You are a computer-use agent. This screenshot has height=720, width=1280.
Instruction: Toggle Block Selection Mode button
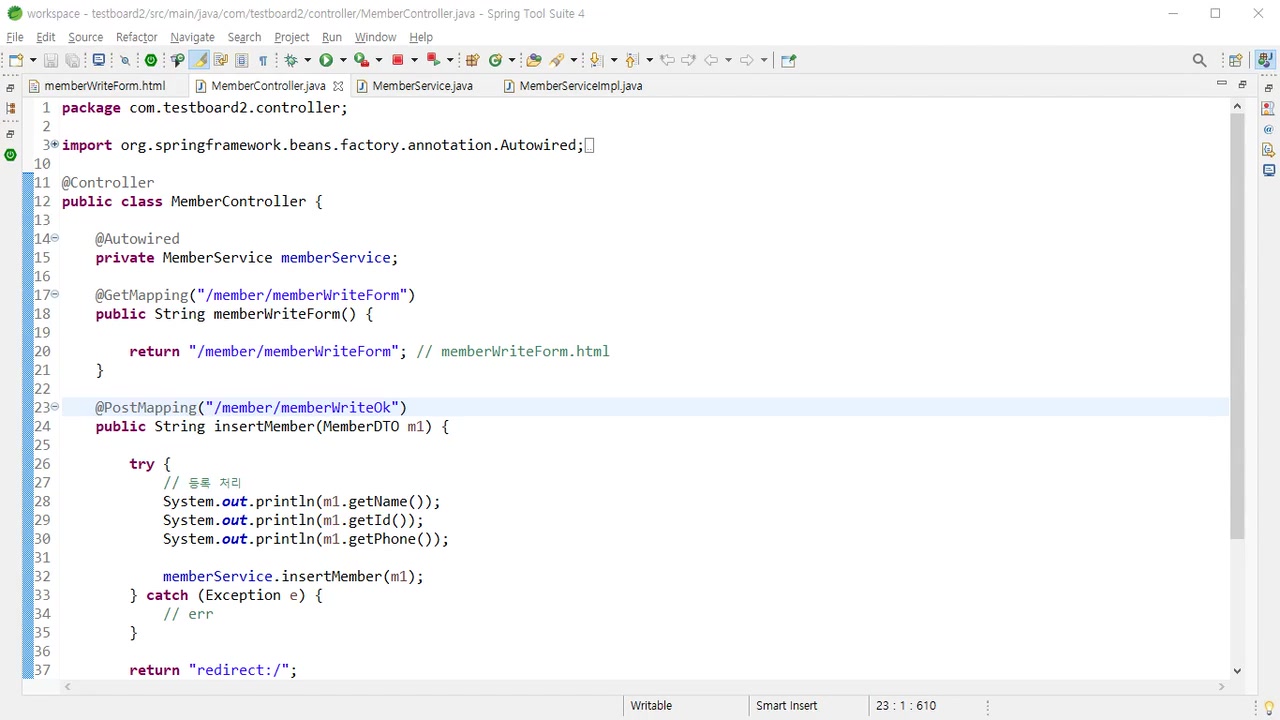pyautogui.click(x=242, y=60)
